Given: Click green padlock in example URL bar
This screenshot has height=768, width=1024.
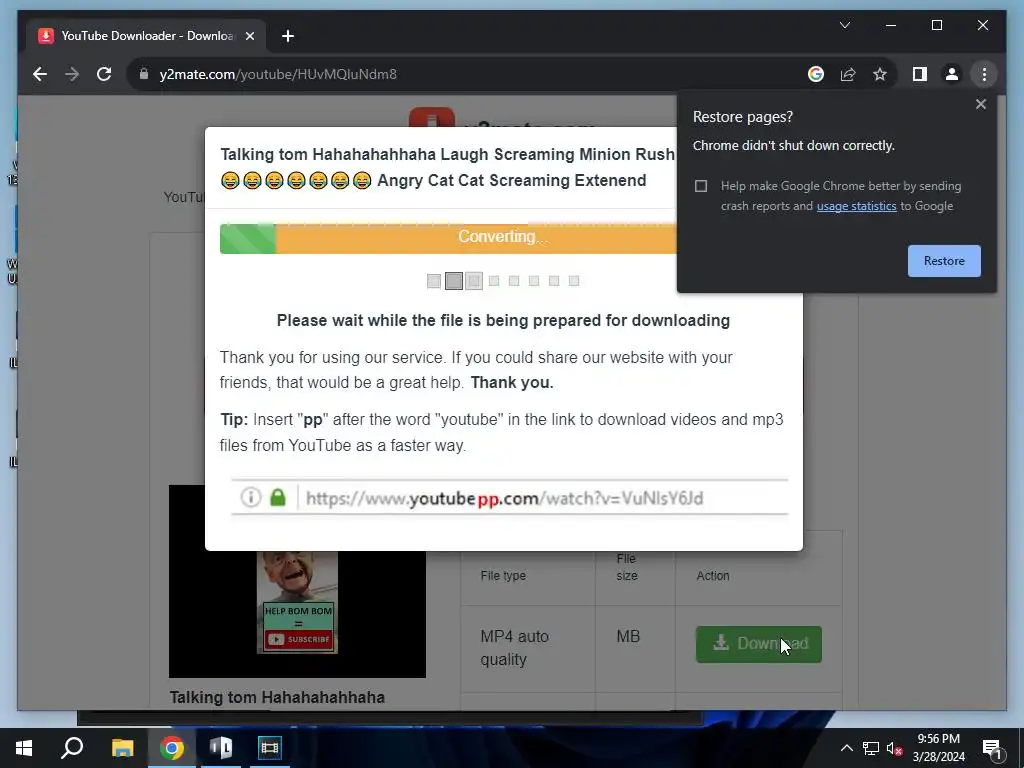Looking at the screenshot, I should 278,498.
